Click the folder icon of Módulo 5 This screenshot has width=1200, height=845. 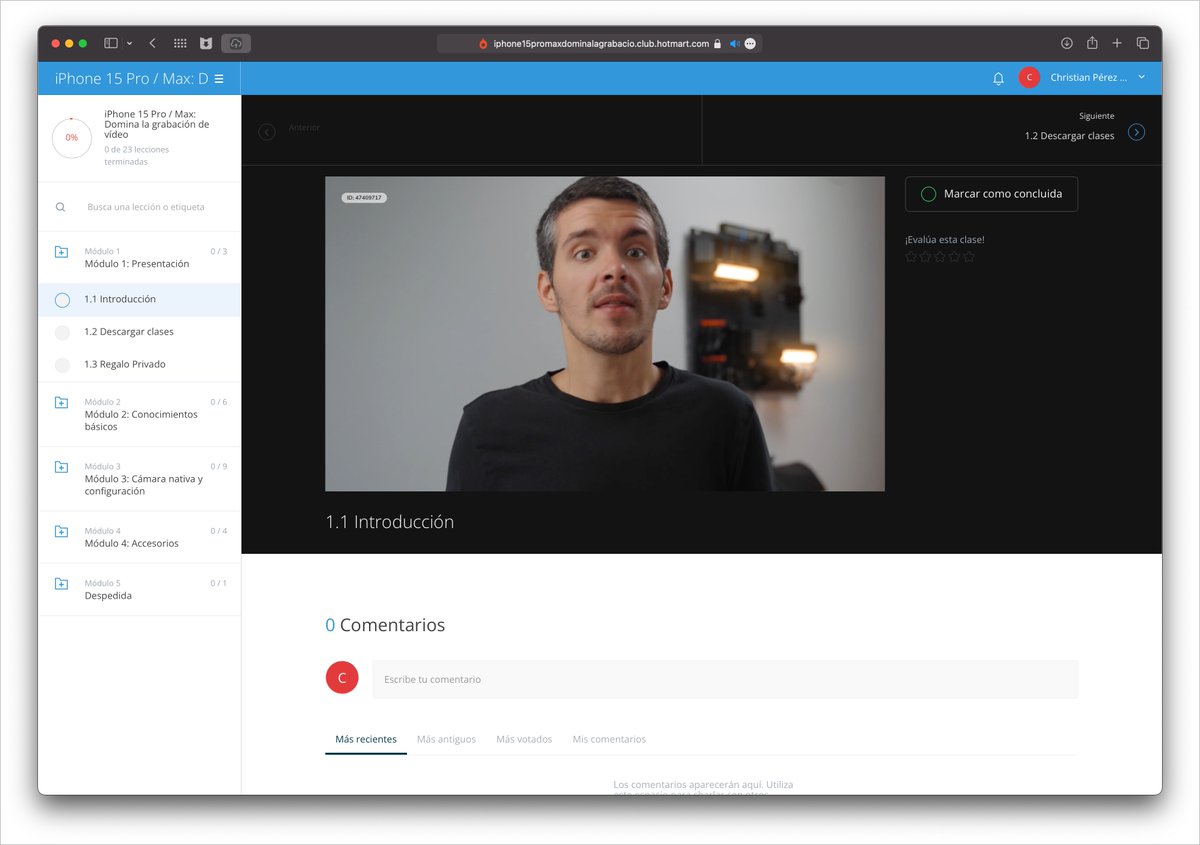coord(61,584)
